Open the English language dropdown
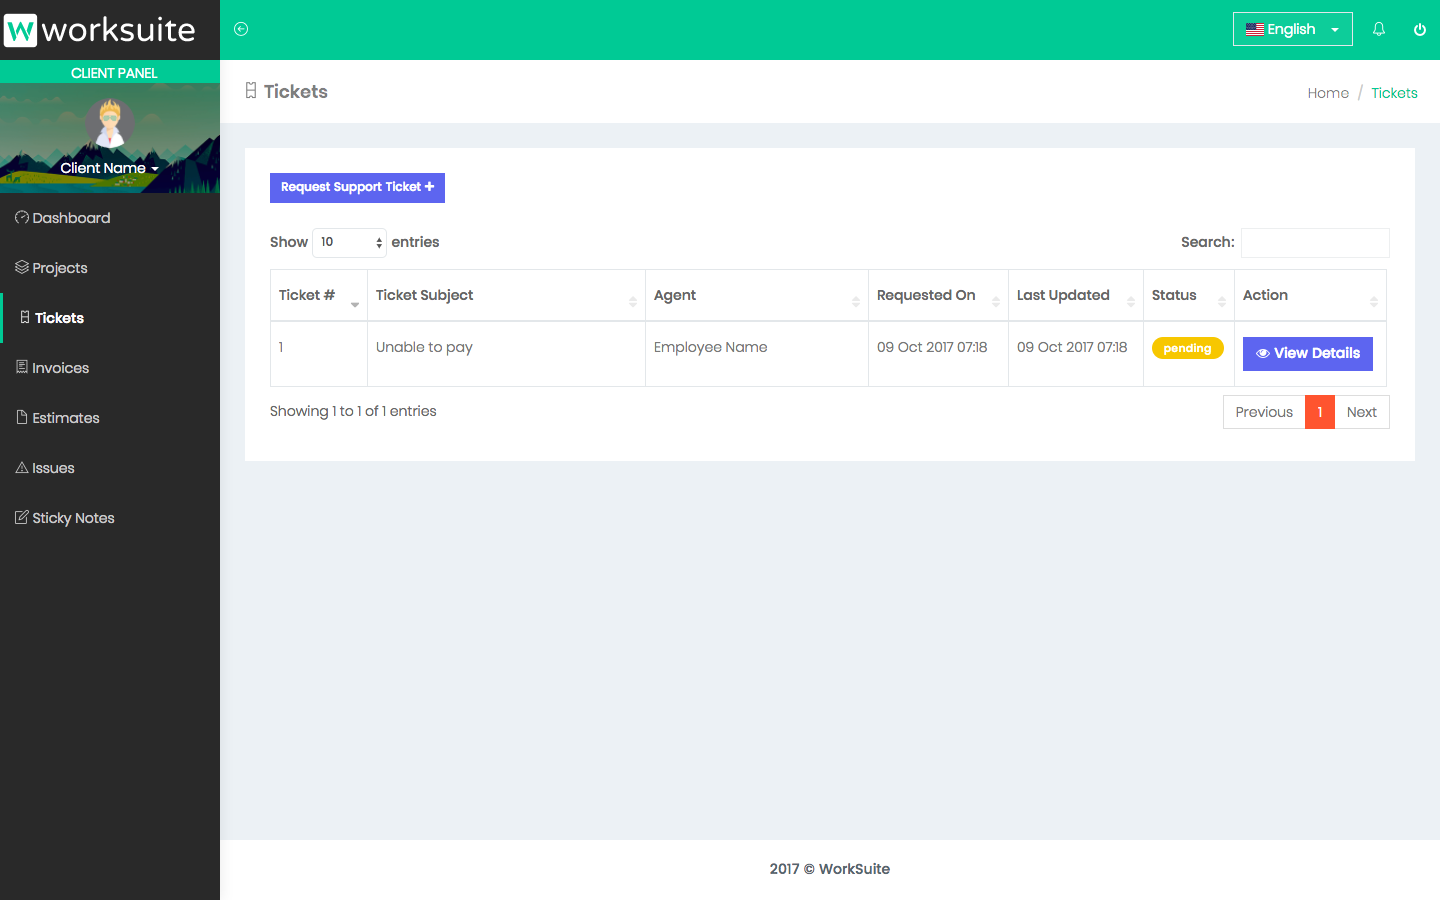 pyautogui.click(x=1292, y=29)
